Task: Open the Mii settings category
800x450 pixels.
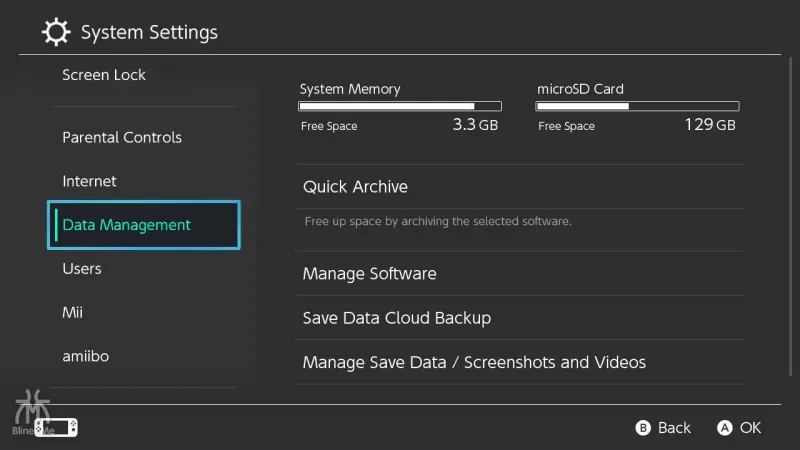Action: point(144,312)
